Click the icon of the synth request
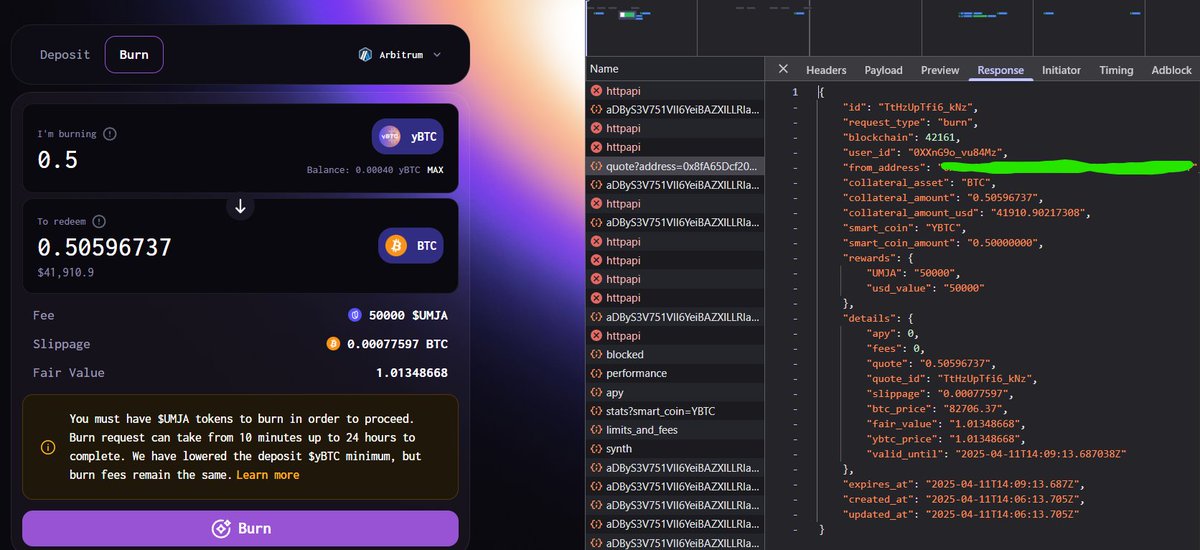Screen dimensions: 1200x550 pyautogui.click(x=596, y=449)
